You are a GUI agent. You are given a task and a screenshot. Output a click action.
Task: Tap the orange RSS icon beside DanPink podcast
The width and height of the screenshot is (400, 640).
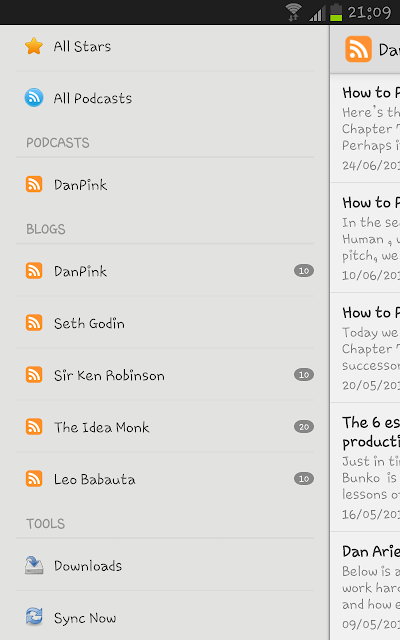[34, 184]
